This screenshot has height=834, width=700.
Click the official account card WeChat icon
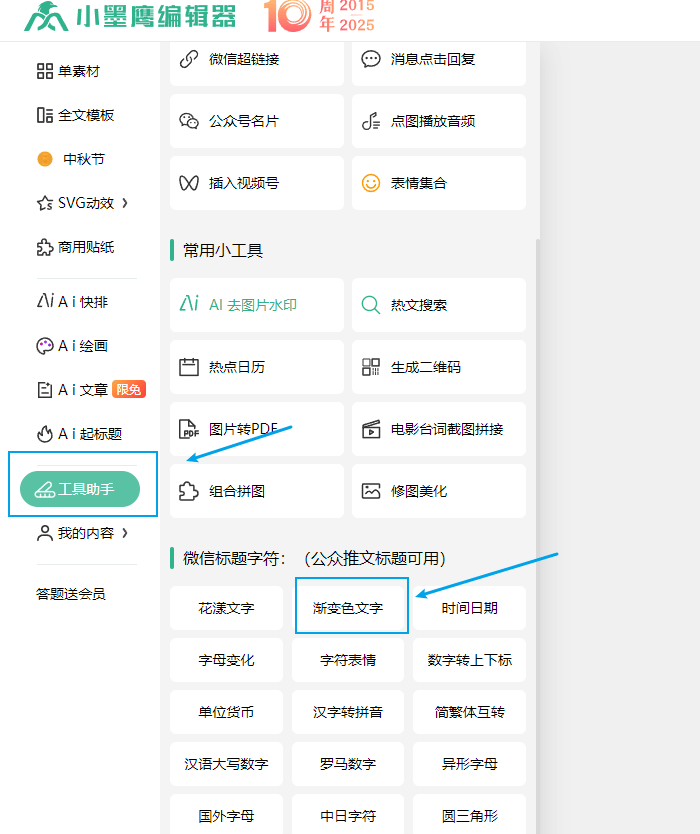(x=189, y=121)
